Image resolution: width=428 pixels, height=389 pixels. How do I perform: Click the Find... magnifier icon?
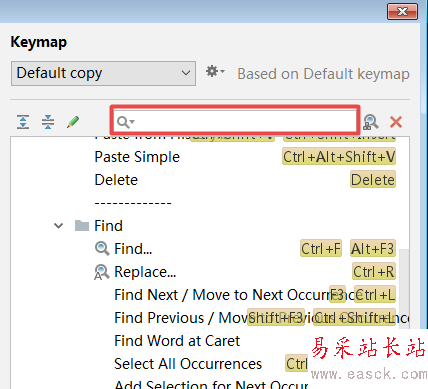coord(102,249)
